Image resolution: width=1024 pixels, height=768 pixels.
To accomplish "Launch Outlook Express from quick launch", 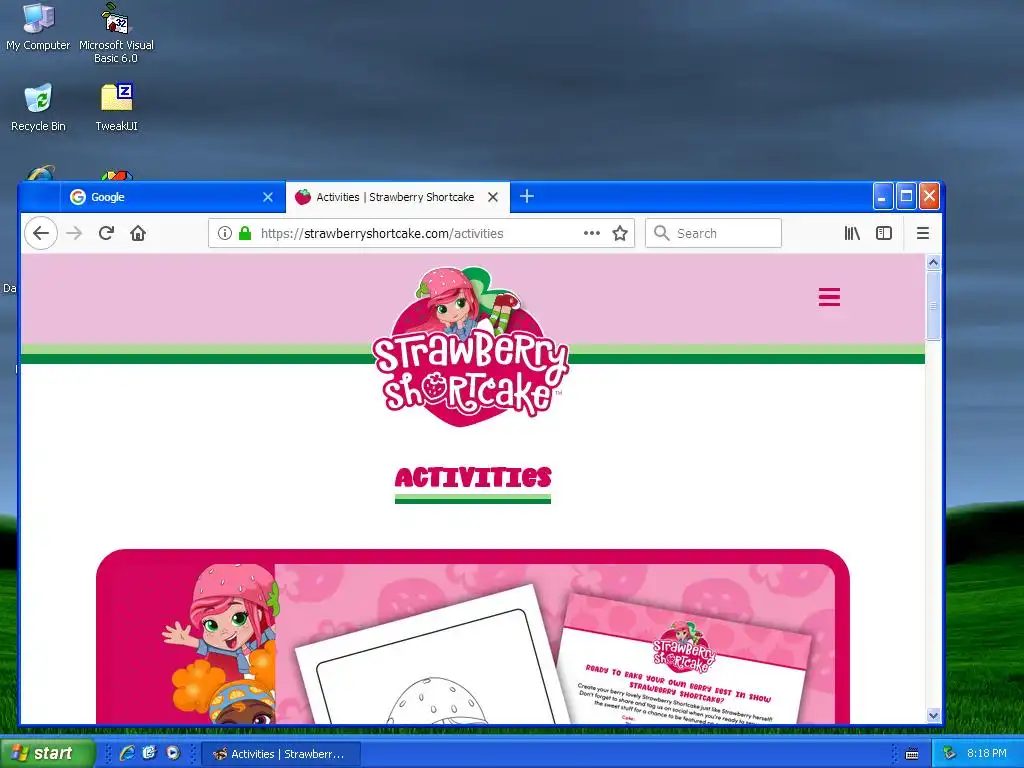I will (x=150, y=753).
